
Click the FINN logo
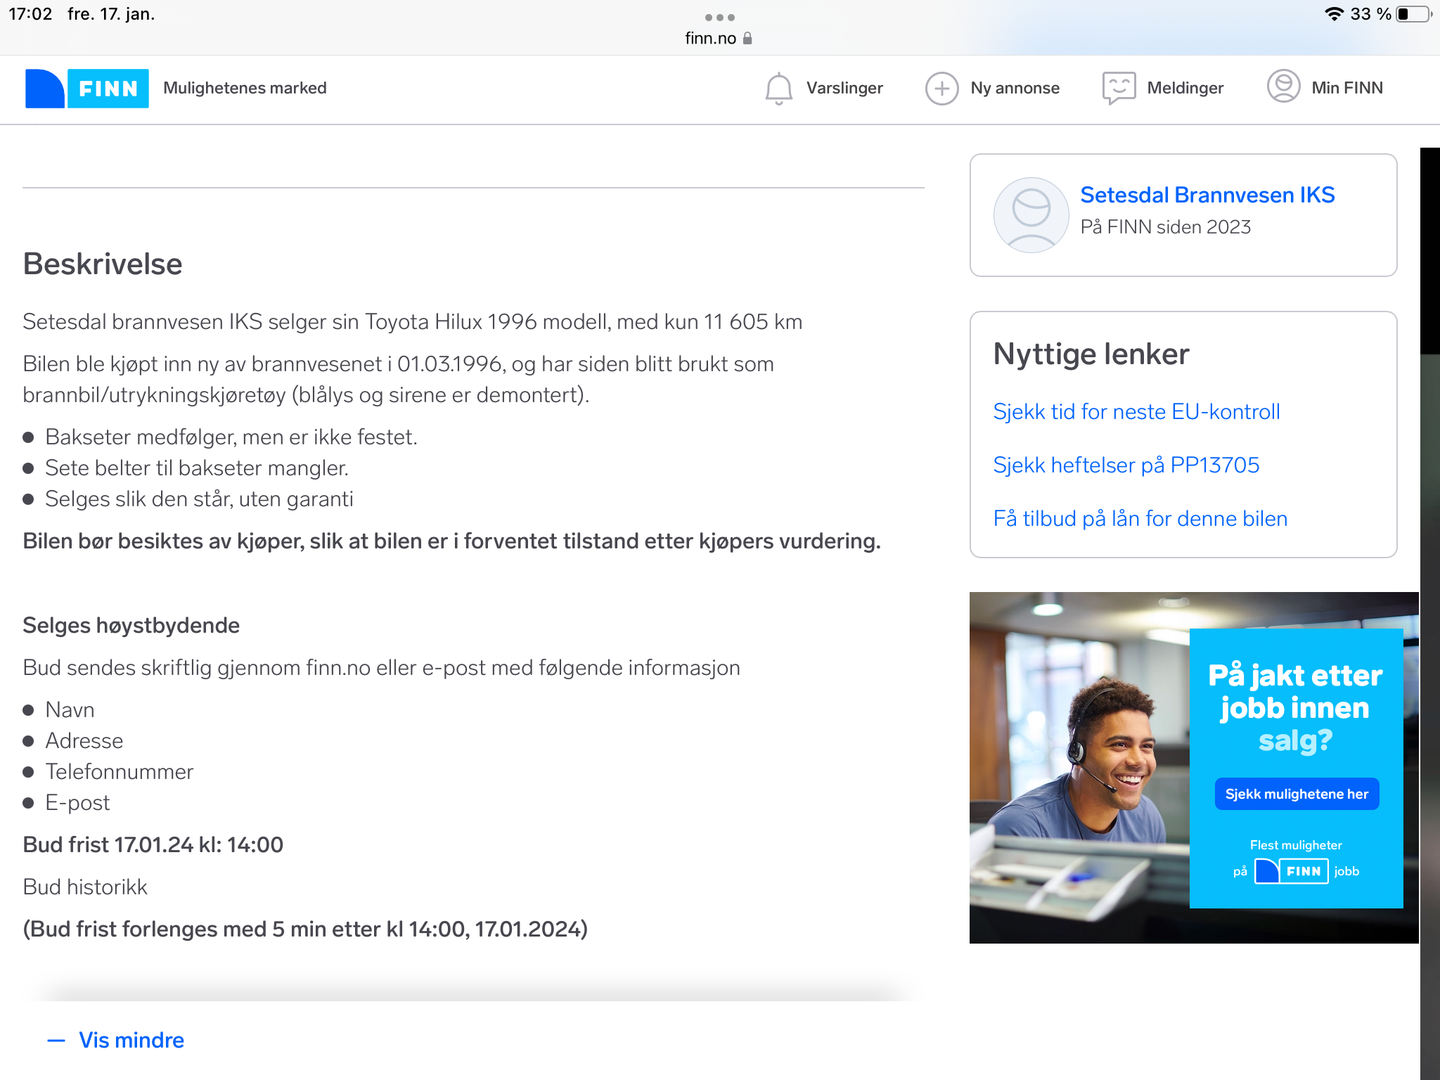pyautogui.click(x=87, y=88)
